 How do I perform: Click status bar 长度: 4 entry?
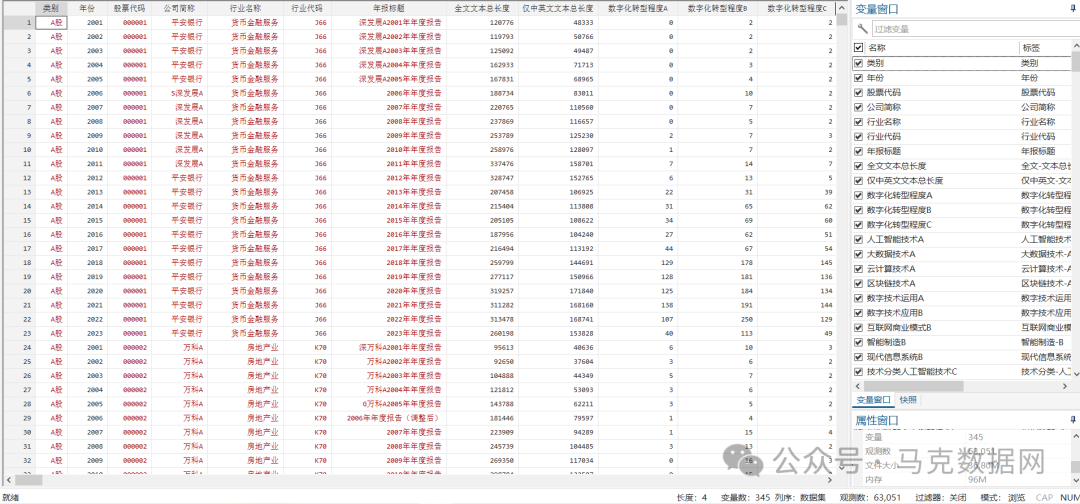point(692,497)
